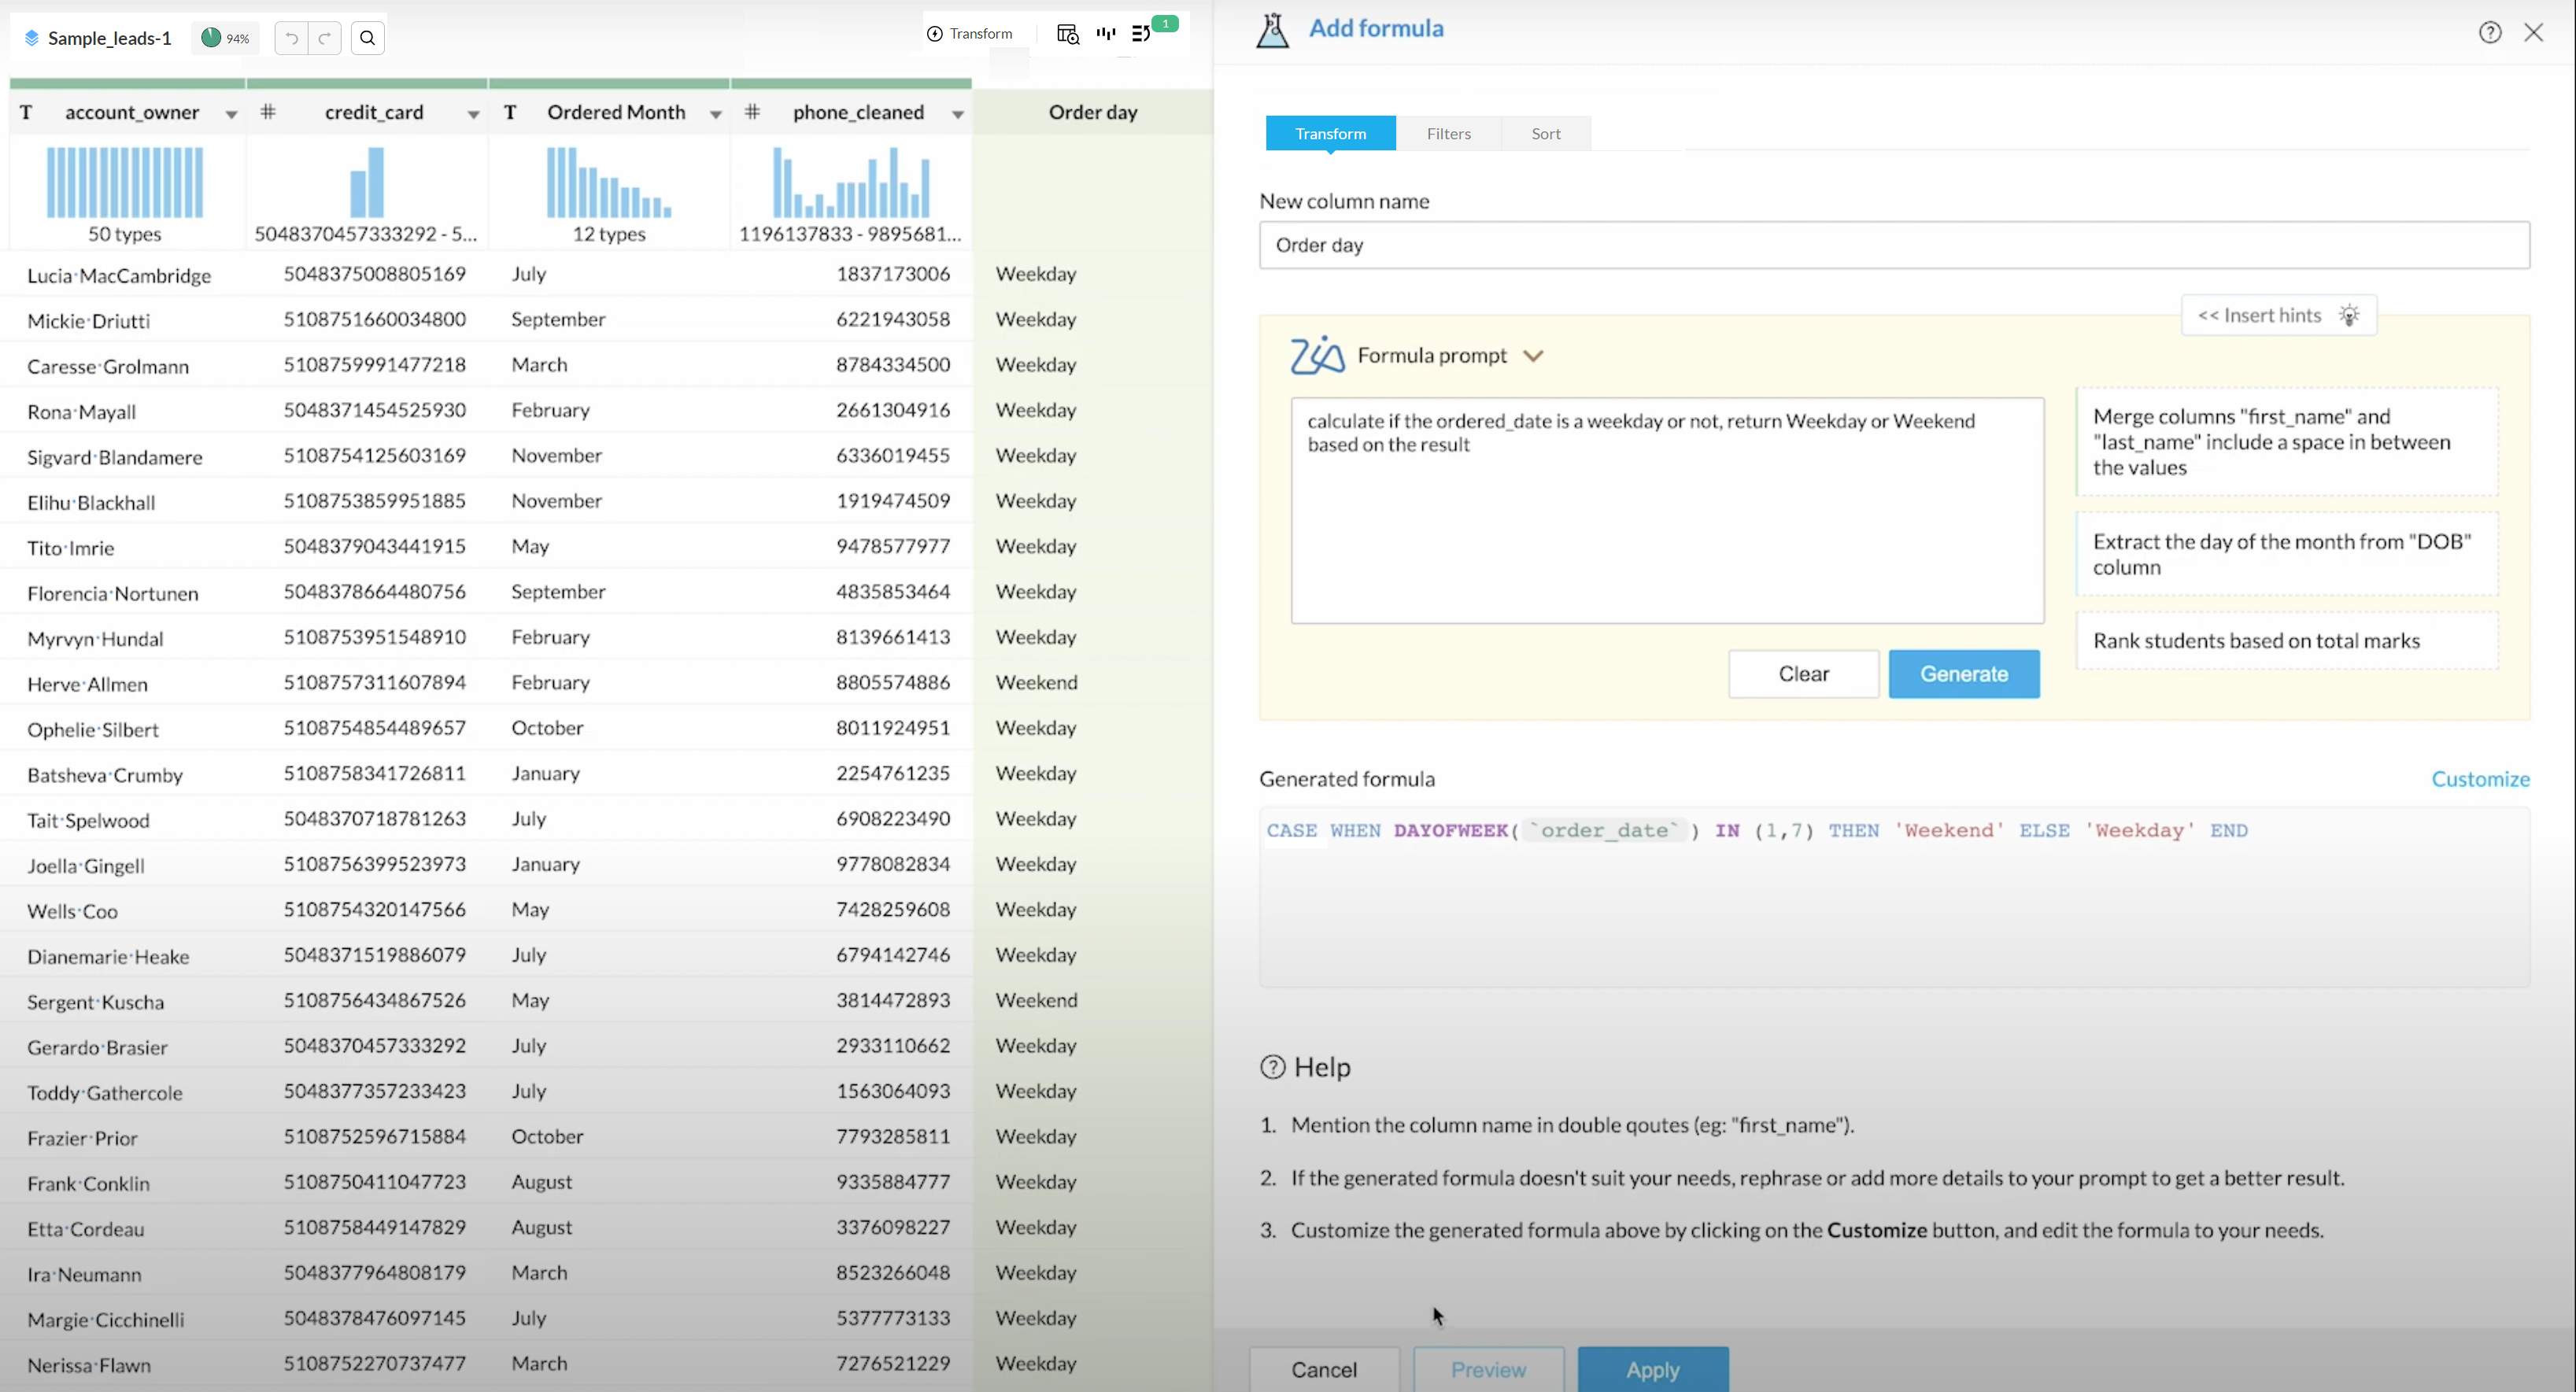Open the ruleset steps icon with badge

click(x=1142, y=34)
